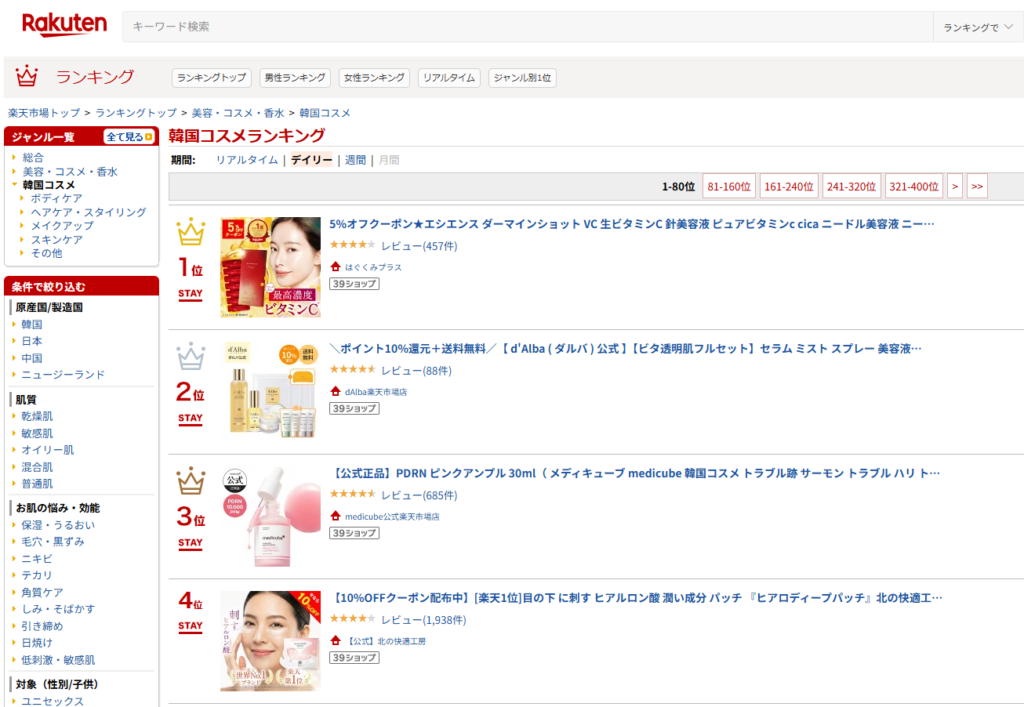Viewport: 1024px width, 707px height.
Task: Click the 39ショップ badge under dAlba楽天市場店
Action: point(354,408)
